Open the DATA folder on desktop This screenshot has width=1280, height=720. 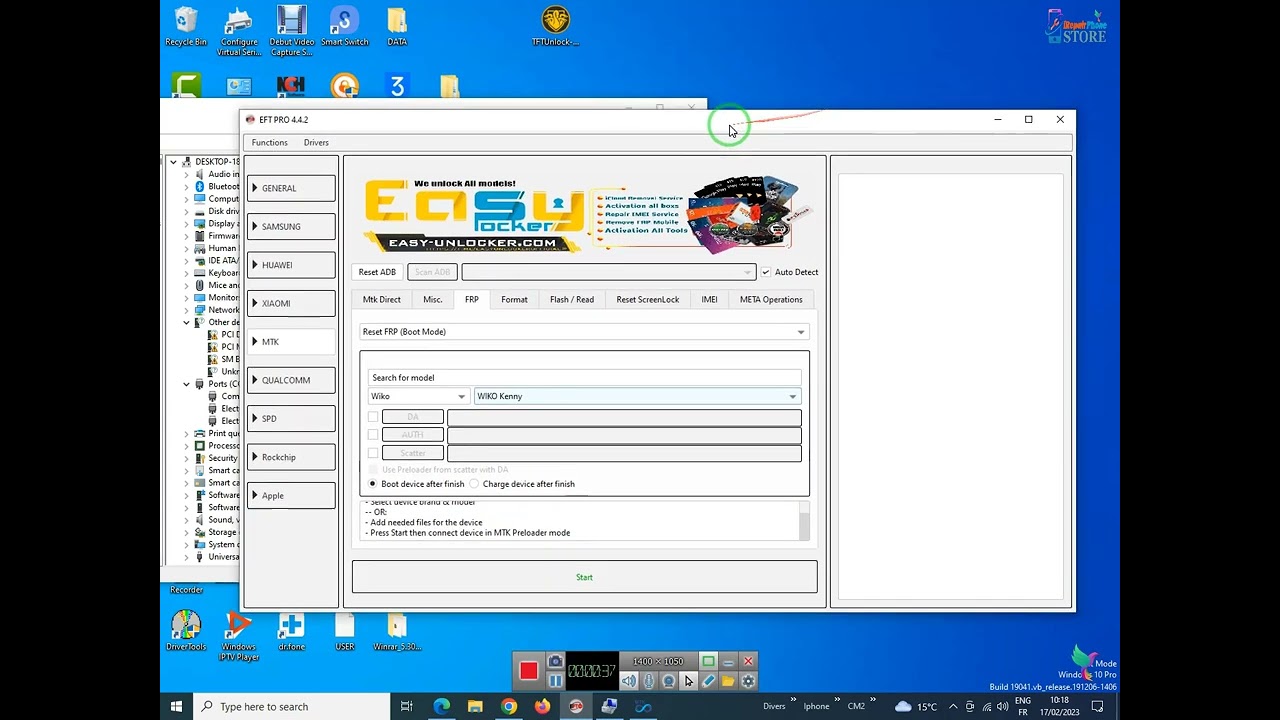[397, 28]
